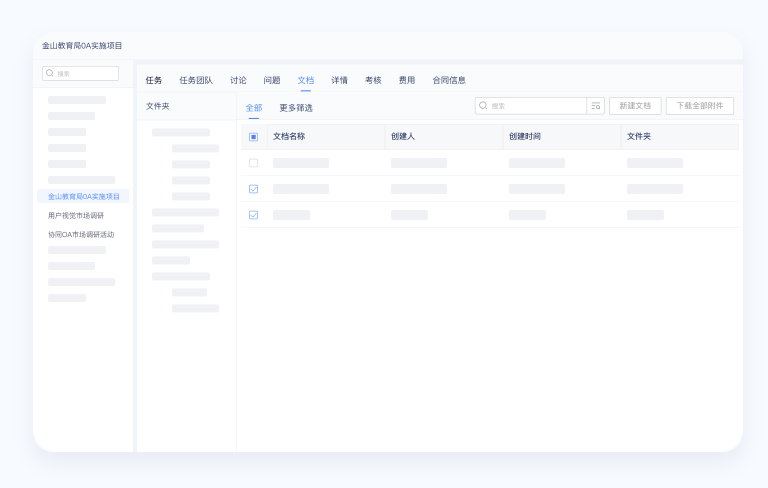The image size is (768, 488).
Task: Select 用户视觉市场调研 in the sidebar
Action: (76, 216)
